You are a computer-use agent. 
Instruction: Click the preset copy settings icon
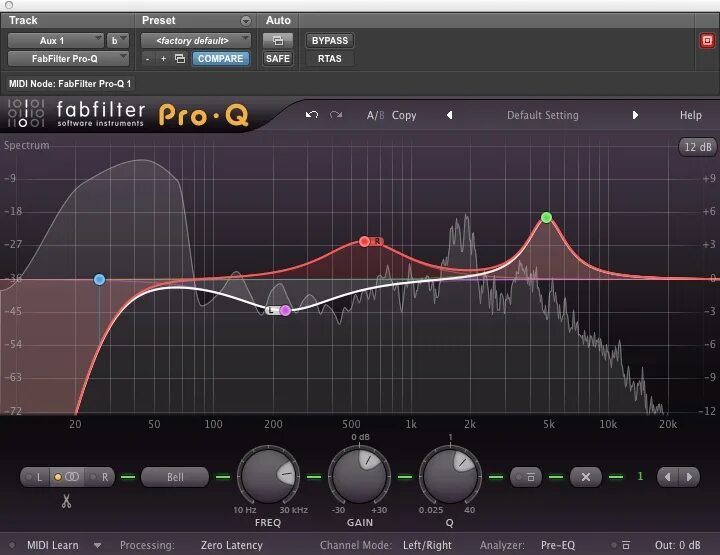[180, 59]
